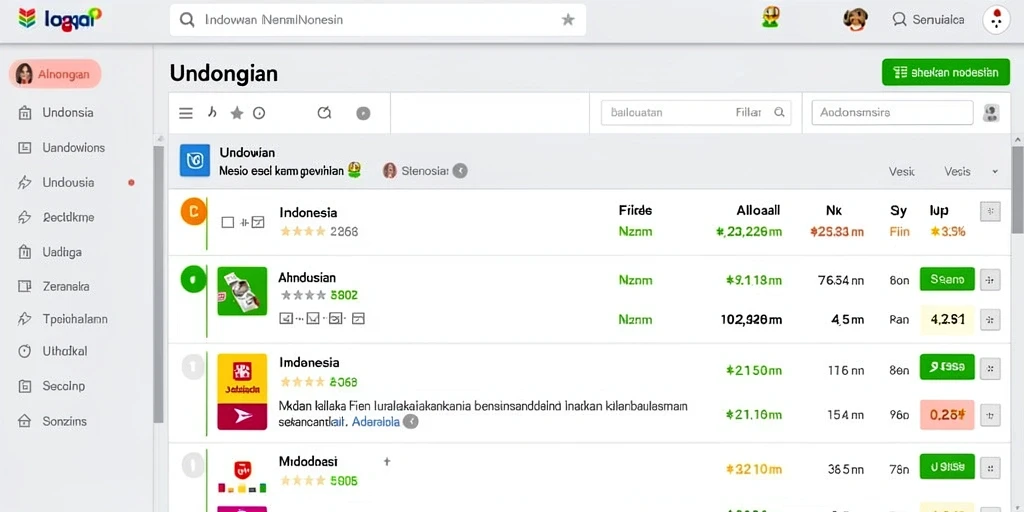
Task: Click the info circle toolbar icon
Action: pos(259,113)
